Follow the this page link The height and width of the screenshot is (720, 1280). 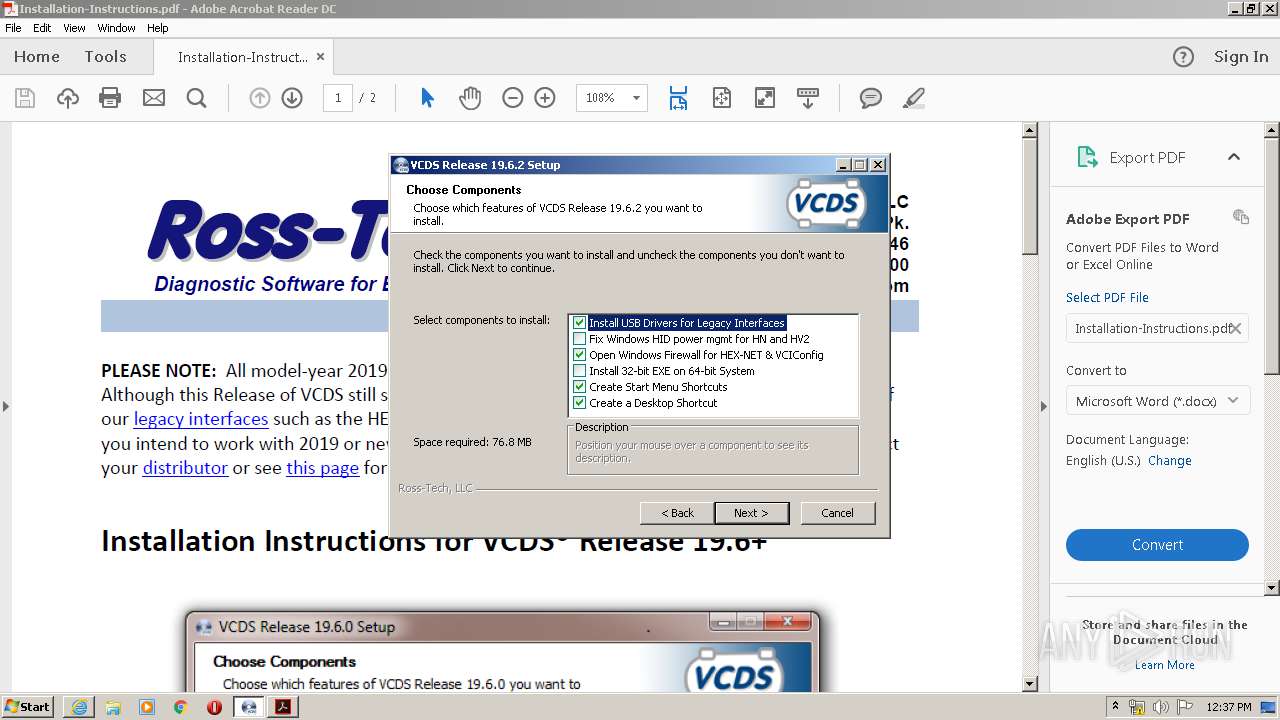pos(322,468)
